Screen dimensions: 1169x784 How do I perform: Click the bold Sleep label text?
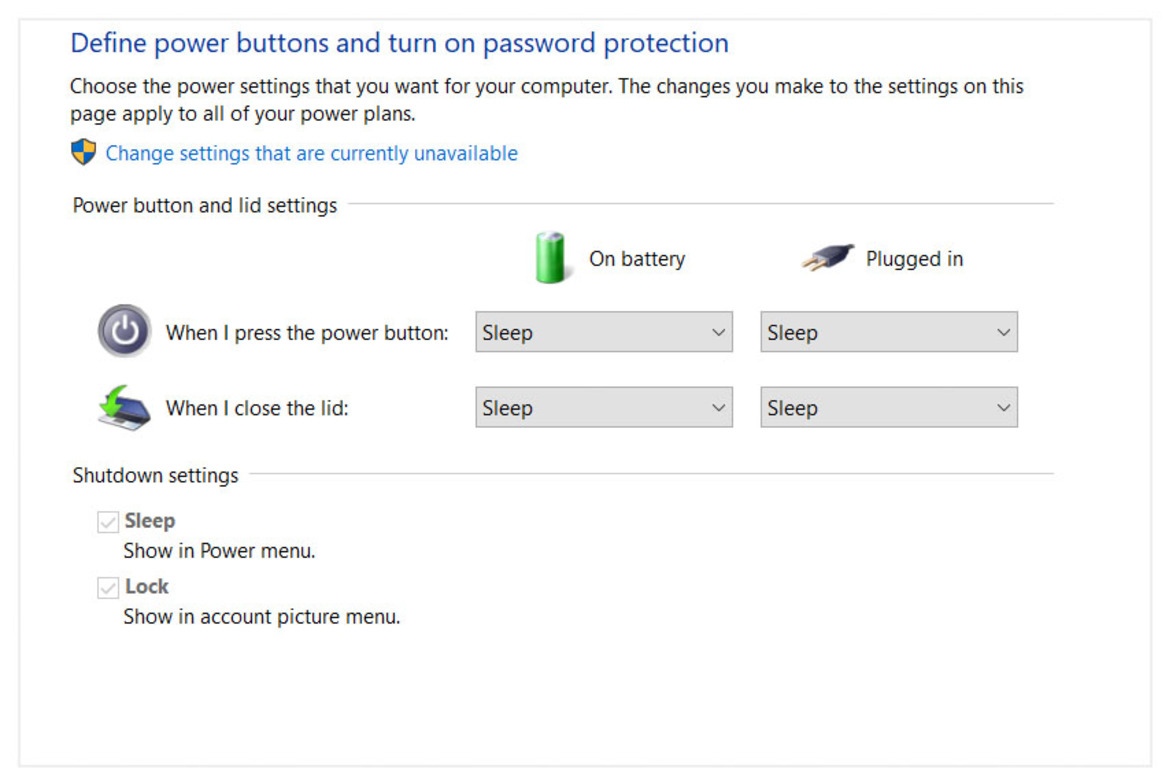(x=150, y=521)
